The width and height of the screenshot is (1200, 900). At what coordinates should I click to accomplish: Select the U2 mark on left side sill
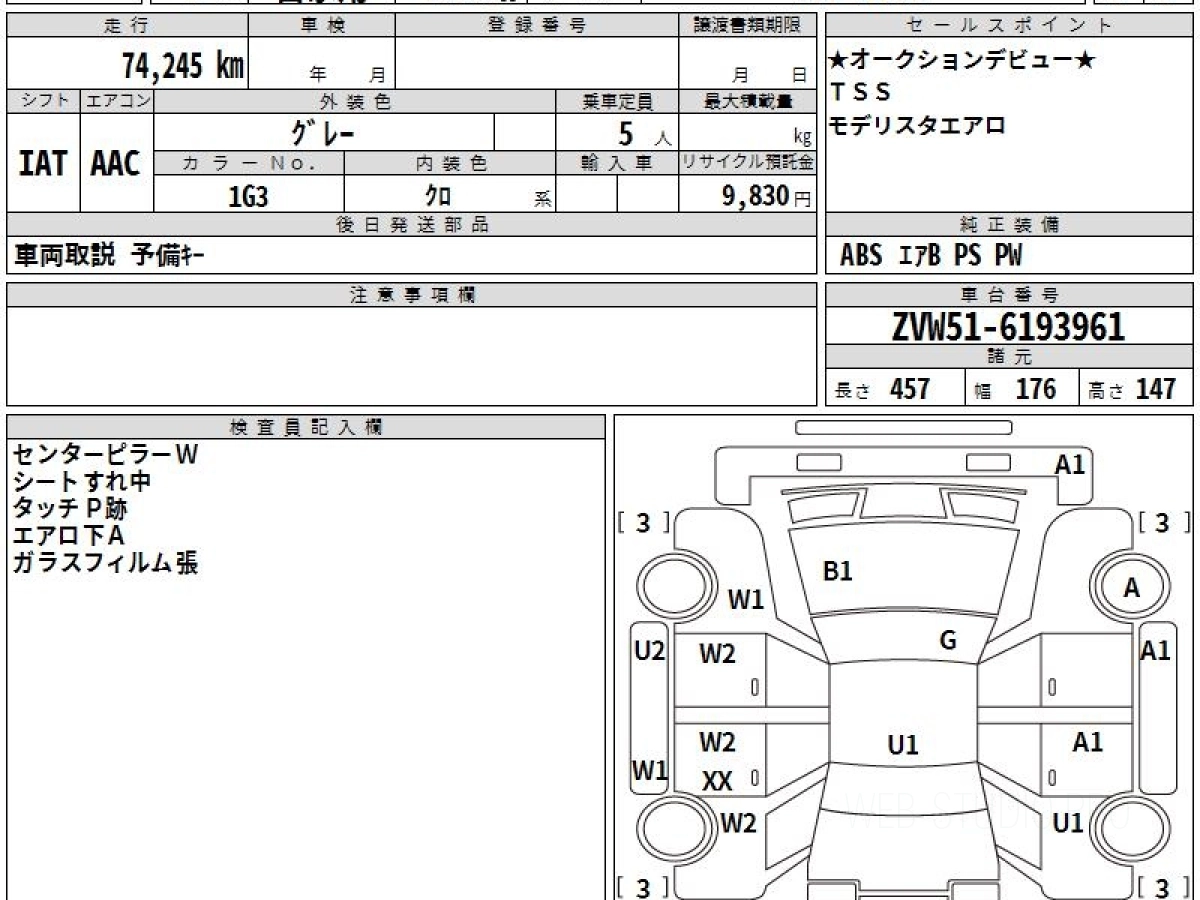[x=650, y=651]
